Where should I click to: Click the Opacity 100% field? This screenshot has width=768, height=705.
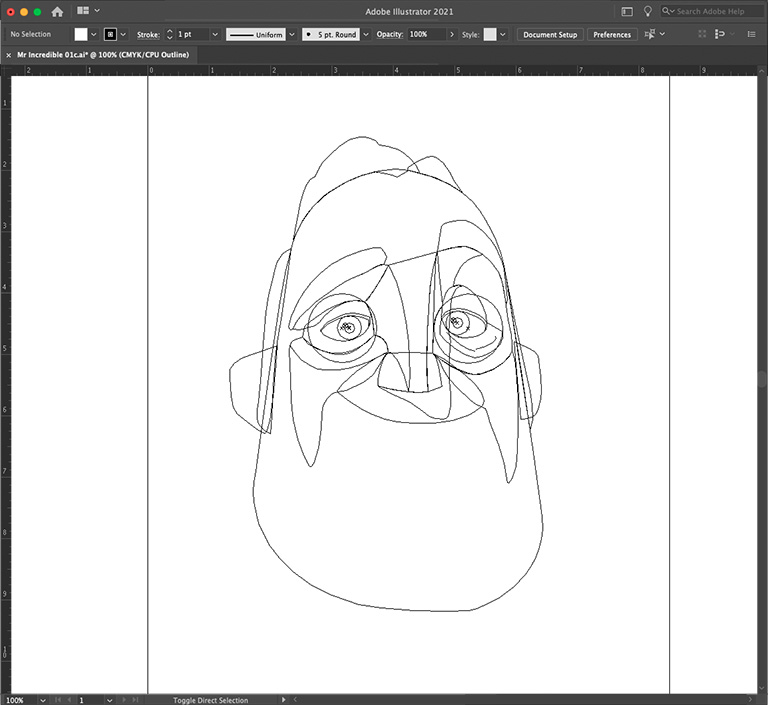coord(426,34)
